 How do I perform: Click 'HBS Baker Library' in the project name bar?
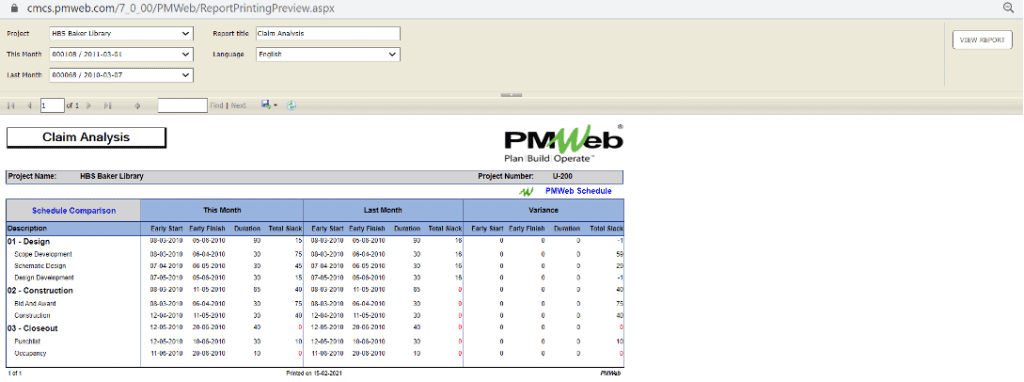(x=112, y=176)
